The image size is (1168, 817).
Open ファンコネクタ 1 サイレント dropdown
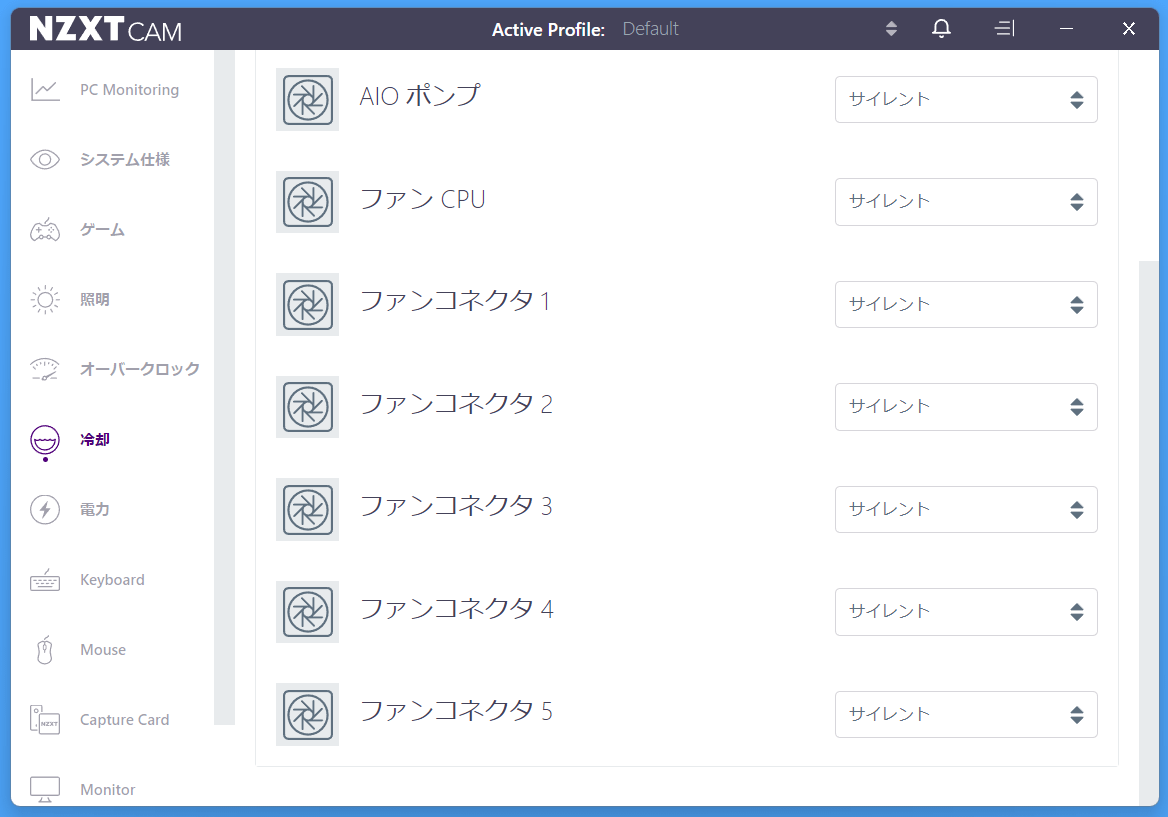coord(965,304)
